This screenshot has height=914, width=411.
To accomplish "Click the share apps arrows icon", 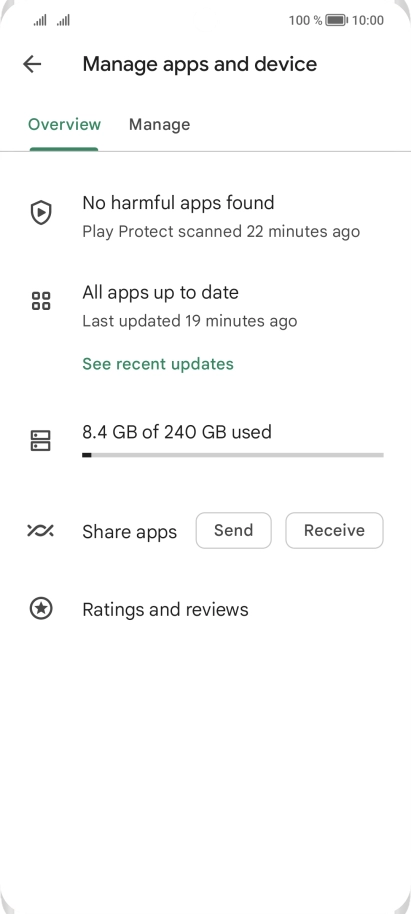I will 41,530.
